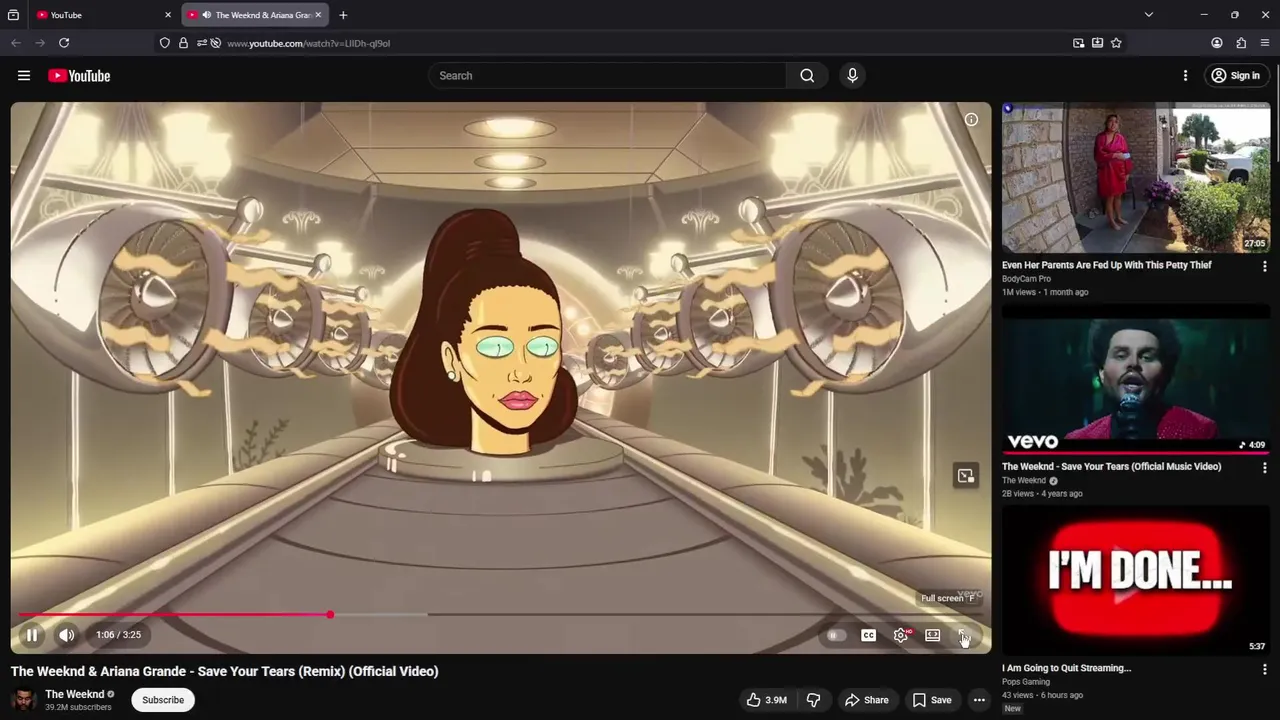Open YouTube settings three-dot menu near Sign in
The width and height of the screenshot is (1280, 720).
(1185, 76)
